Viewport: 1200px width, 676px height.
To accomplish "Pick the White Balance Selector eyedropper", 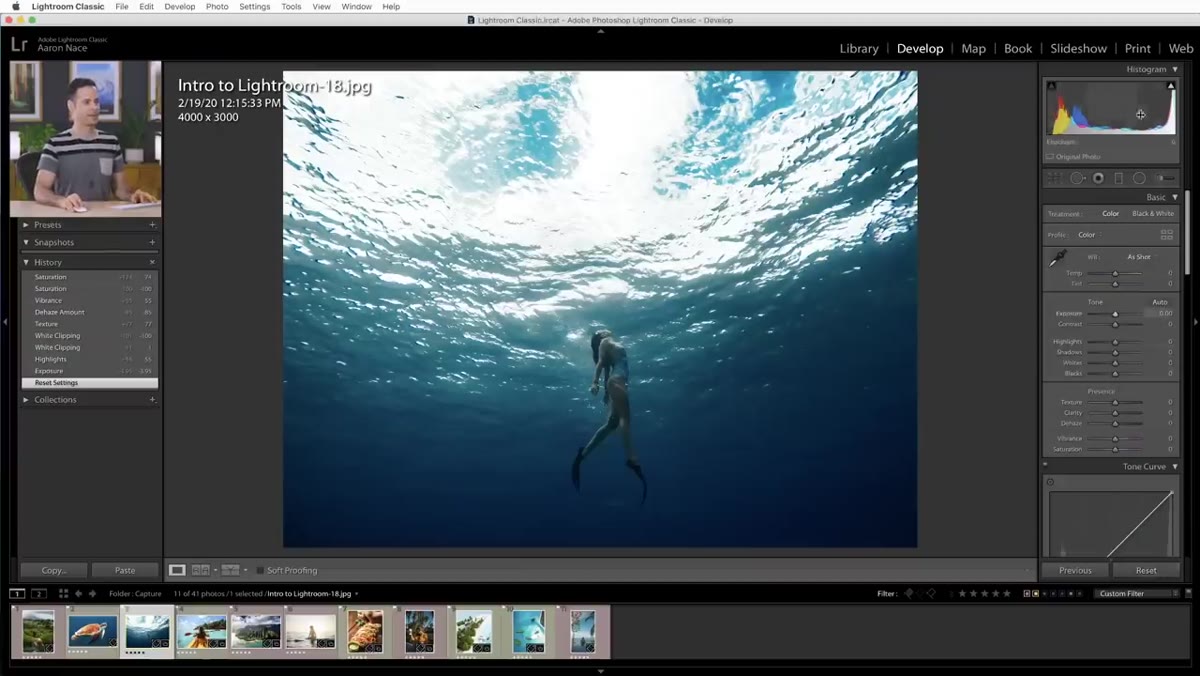I will (1057, 259).
